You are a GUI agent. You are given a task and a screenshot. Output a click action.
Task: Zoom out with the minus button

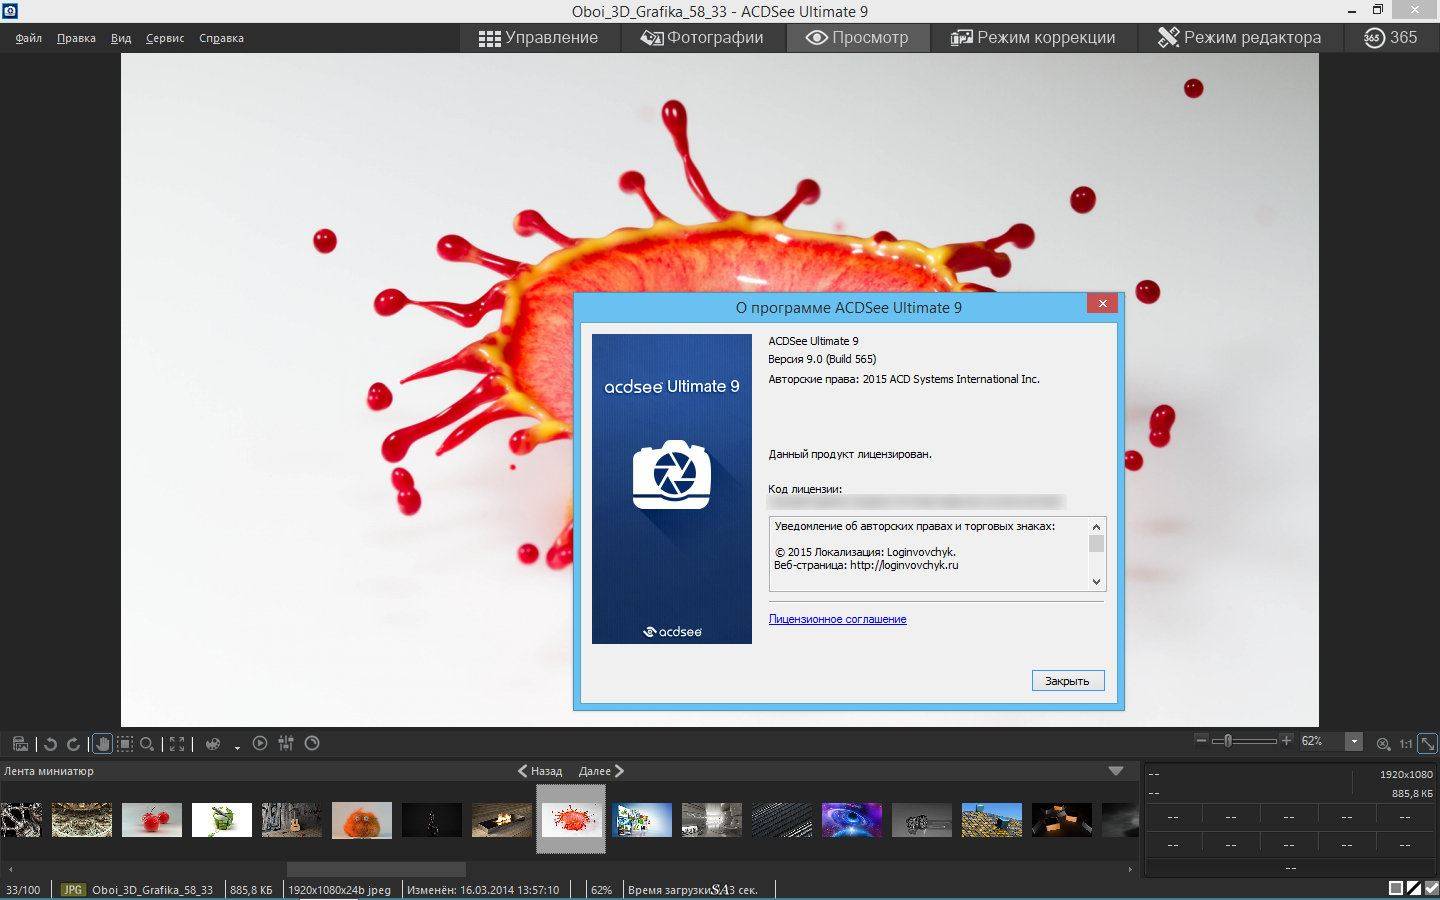(1201, 740)
